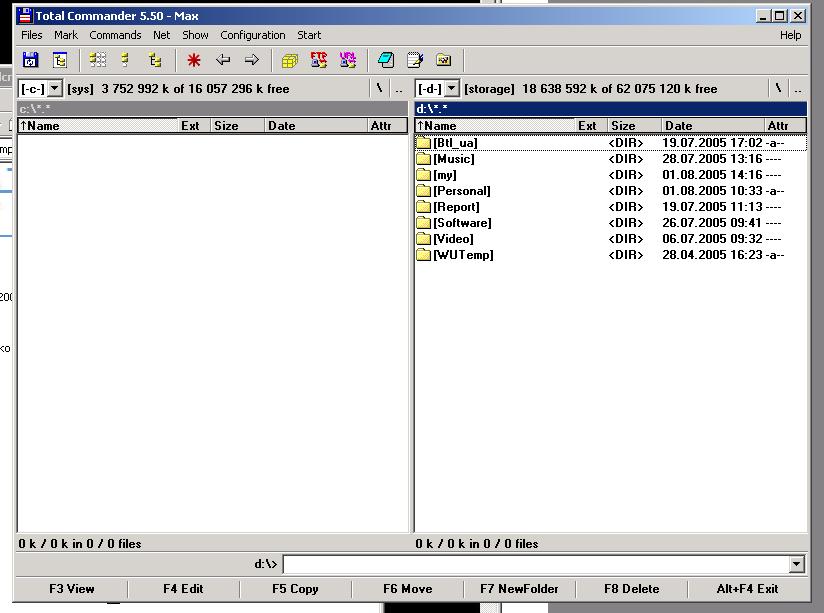Click the F5 Copy button

click(x=295, y=589)
